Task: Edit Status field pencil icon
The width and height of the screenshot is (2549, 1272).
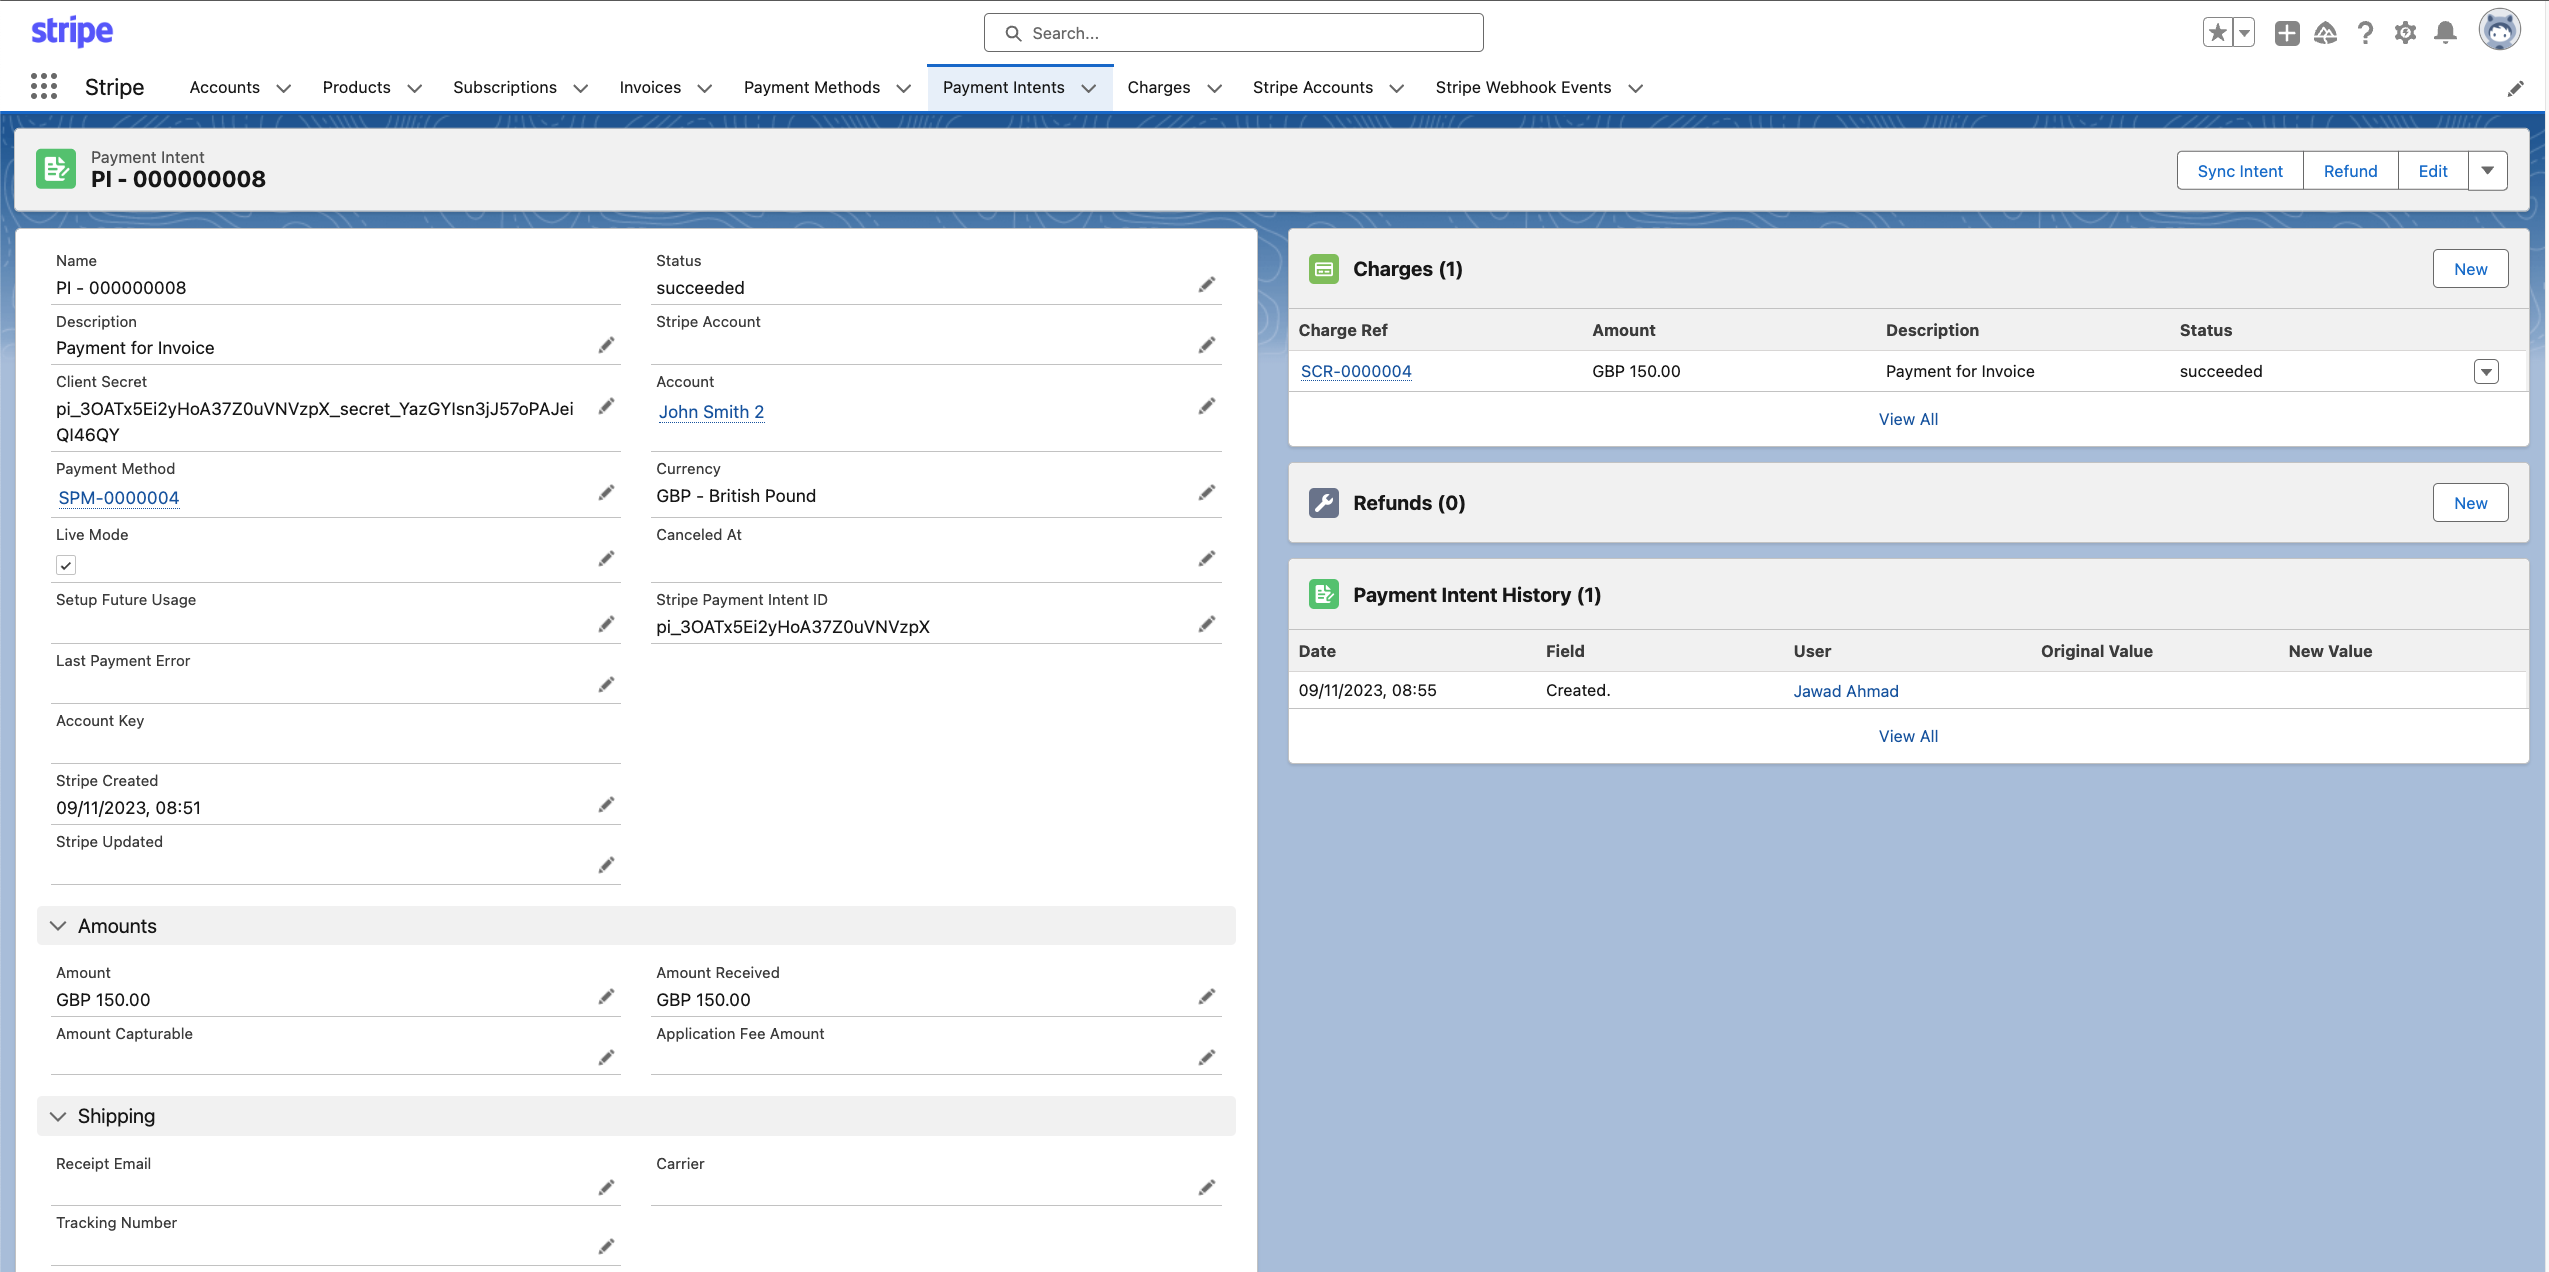Action: [1207, 285]
